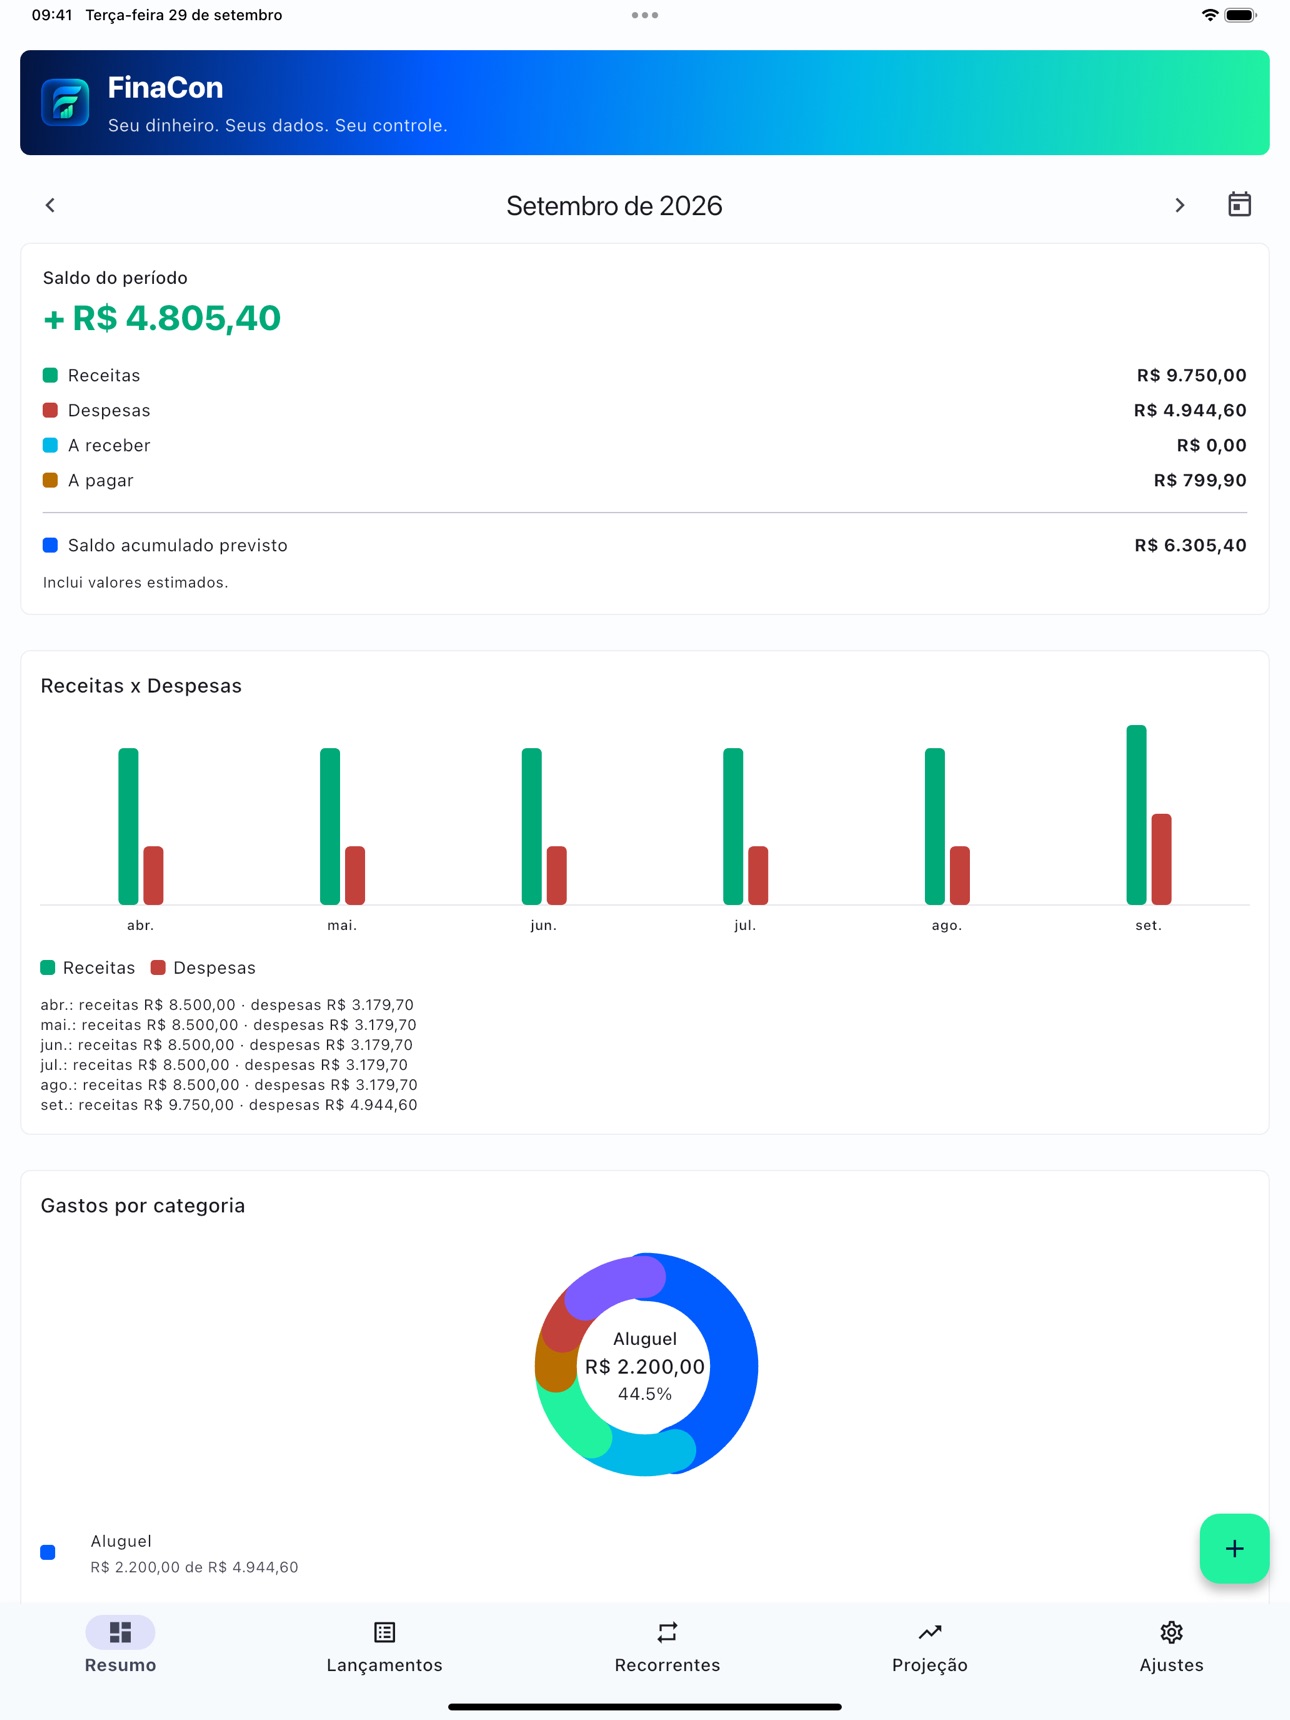Tap the three-dot multitasking menu at top
1290x1720 pixels.
[645, 15]
